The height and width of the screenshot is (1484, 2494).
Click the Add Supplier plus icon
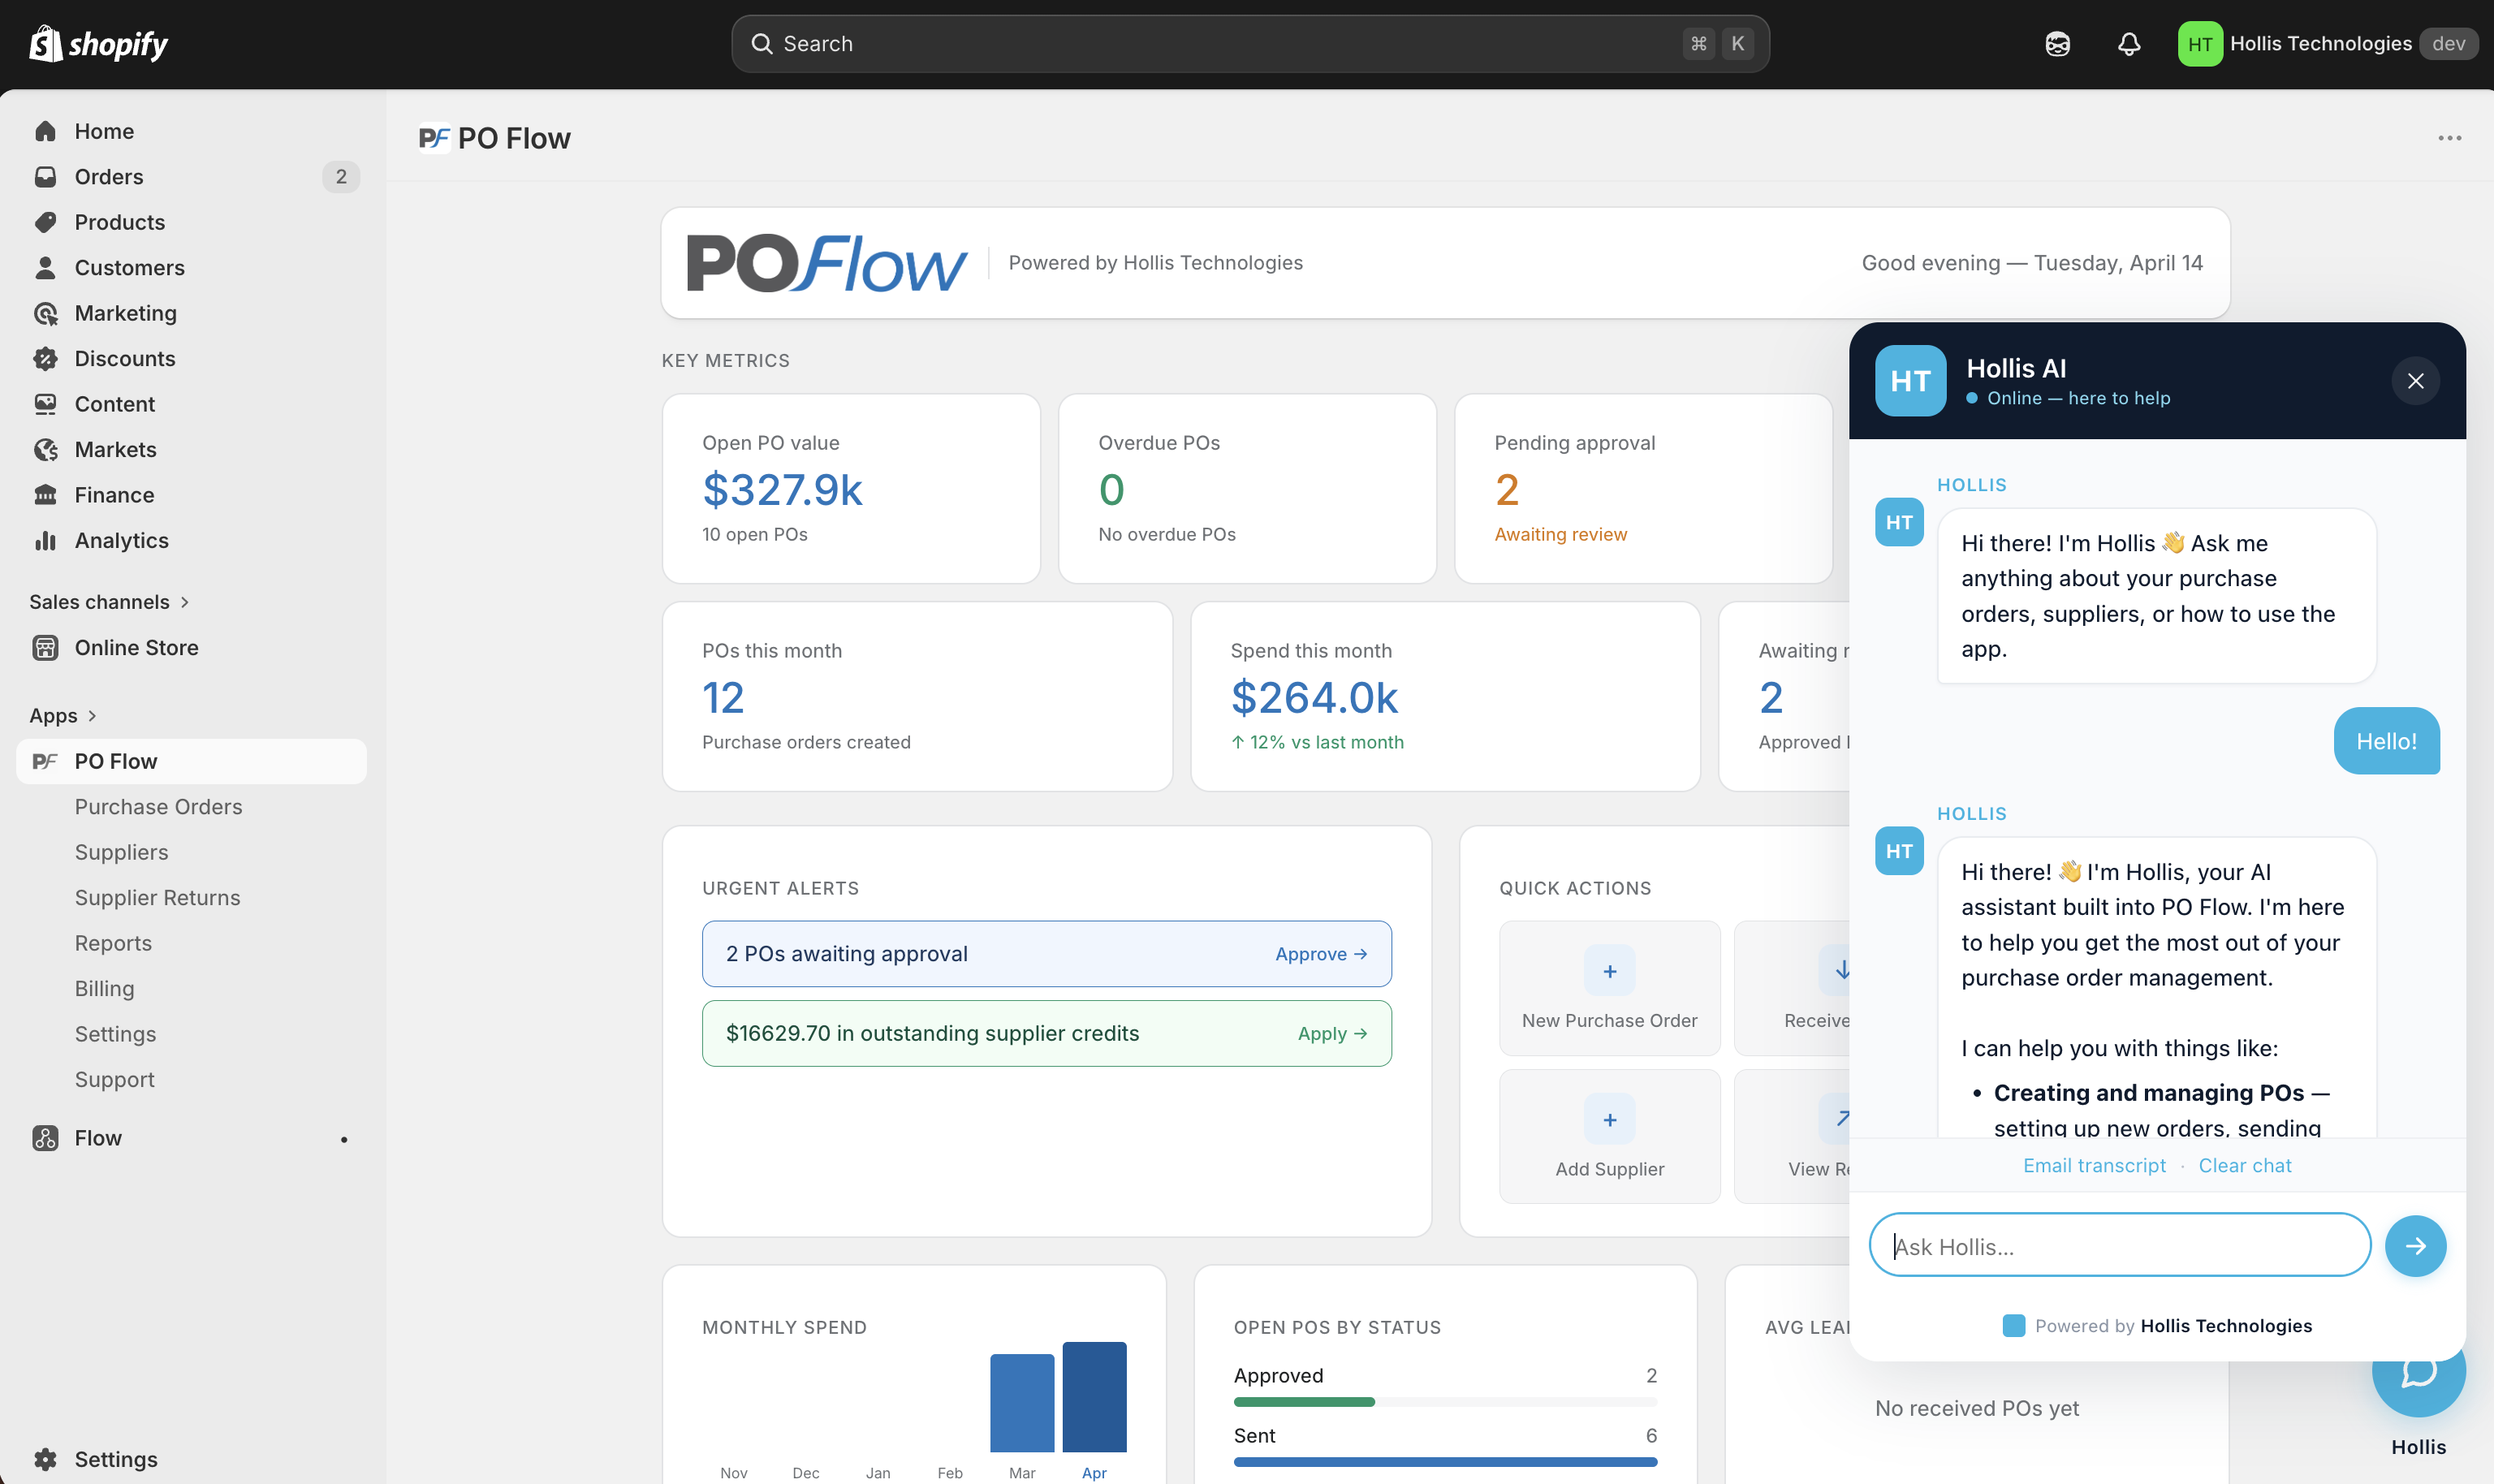click(1609, 1119)
